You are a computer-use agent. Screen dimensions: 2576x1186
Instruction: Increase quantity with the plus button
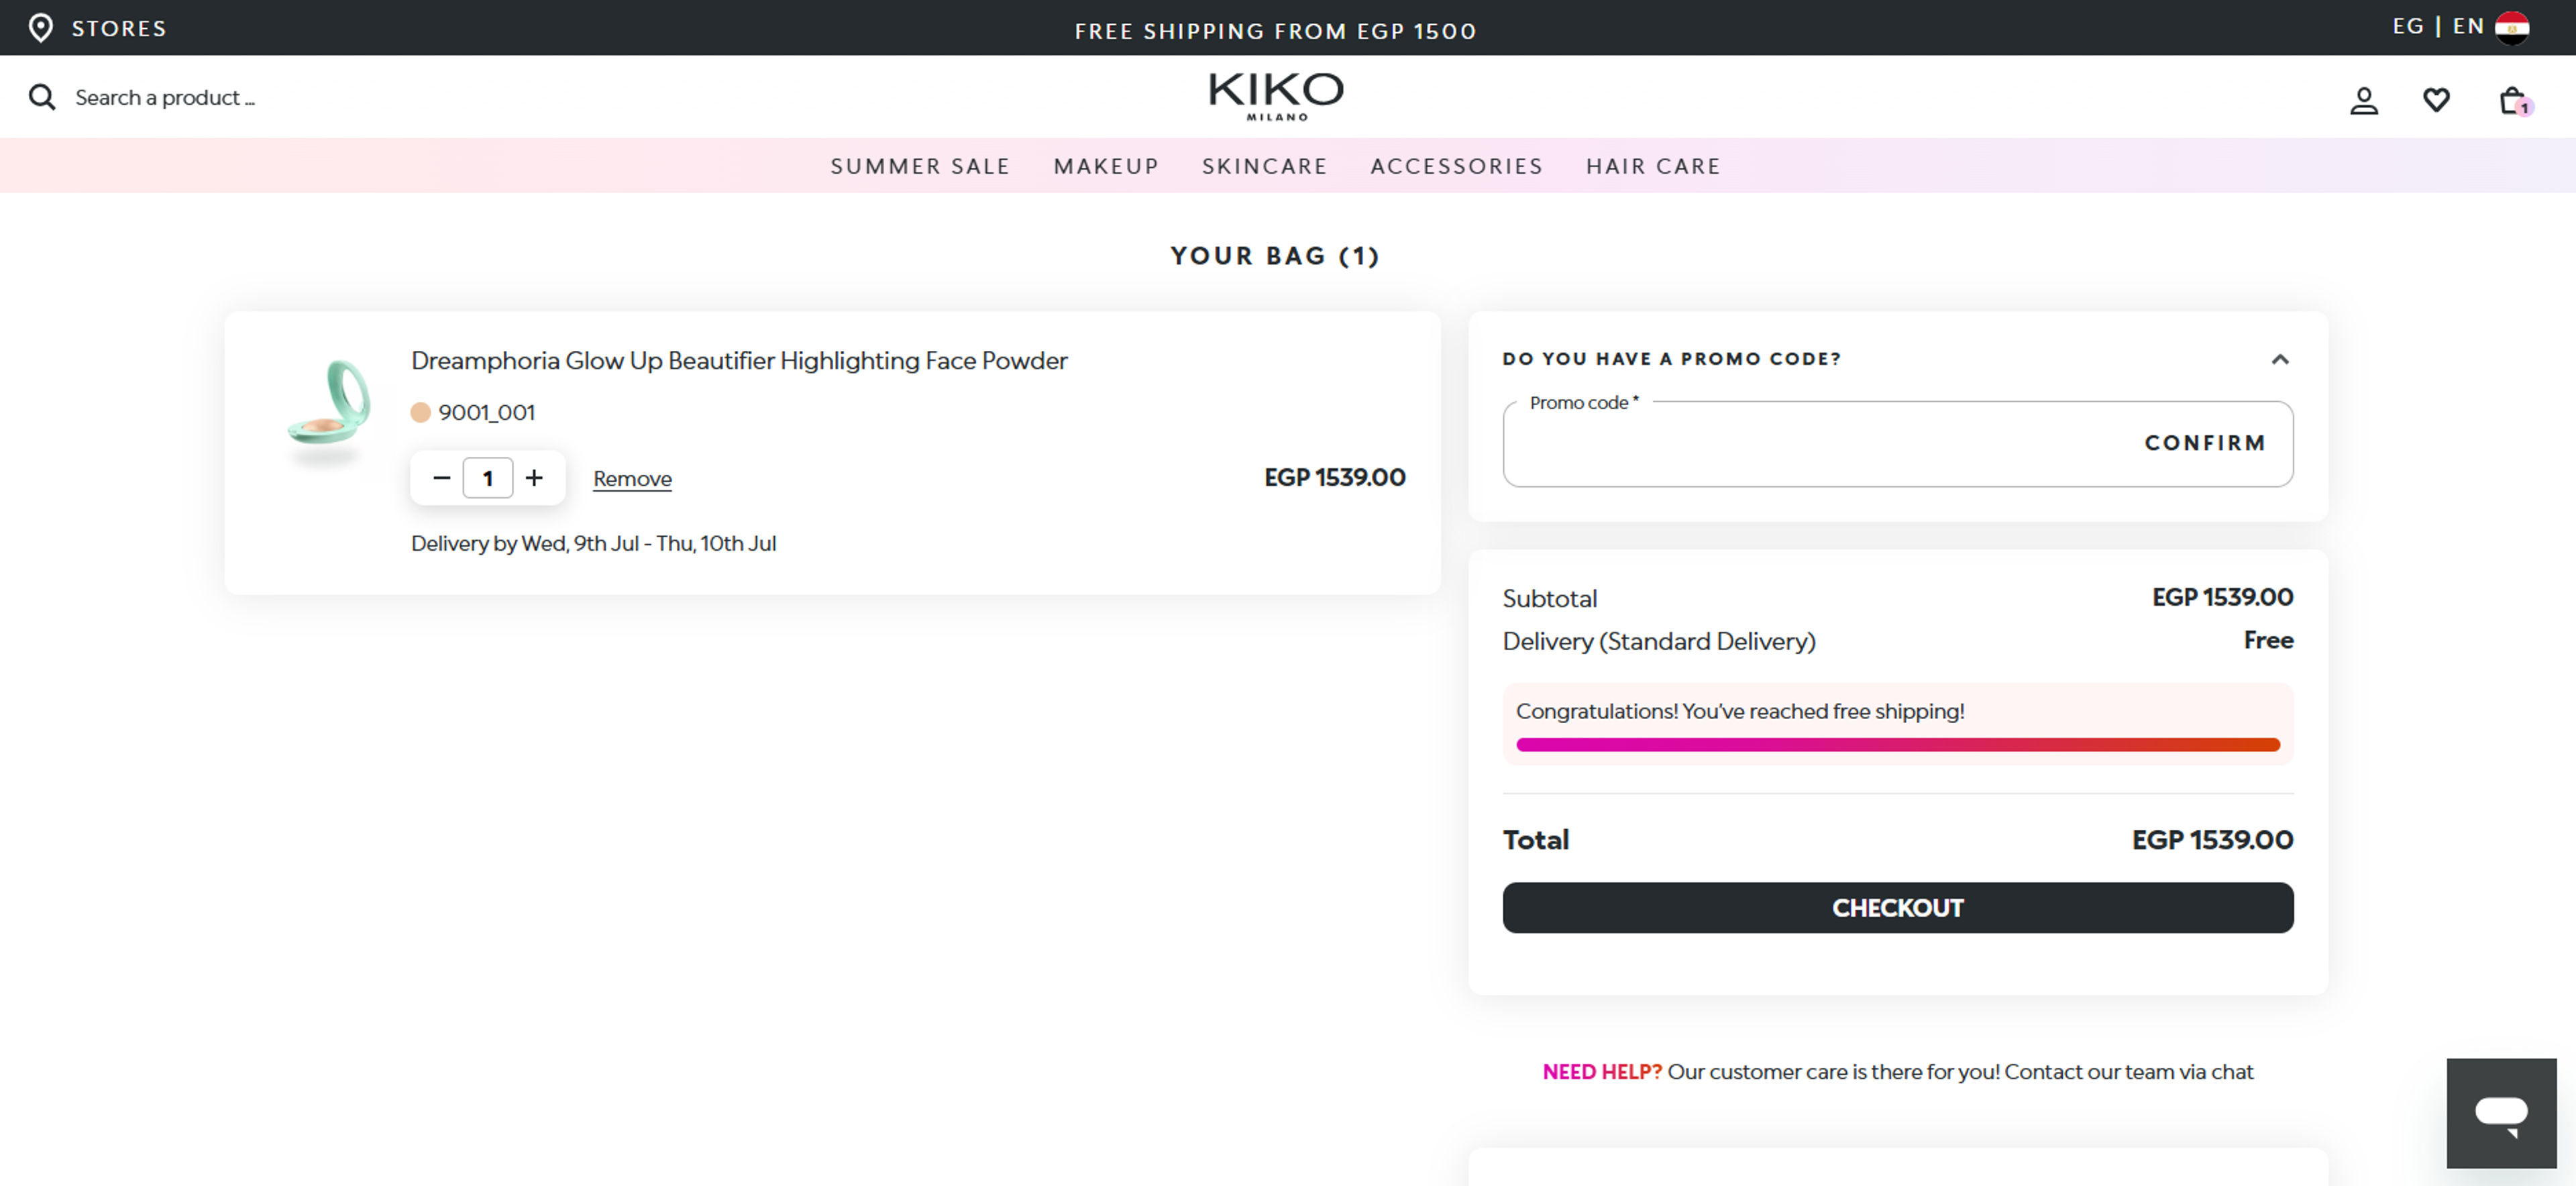534,478
